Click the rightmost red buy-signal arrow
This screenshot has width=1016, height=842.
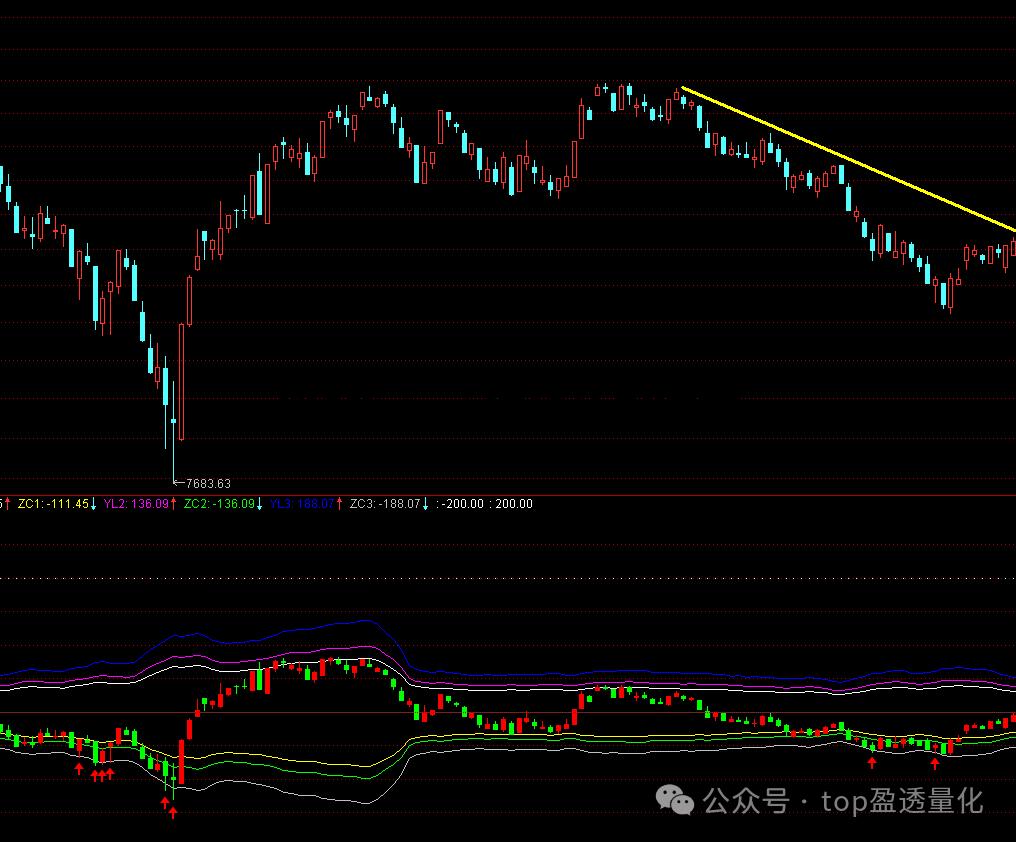(x=935, y=764)
